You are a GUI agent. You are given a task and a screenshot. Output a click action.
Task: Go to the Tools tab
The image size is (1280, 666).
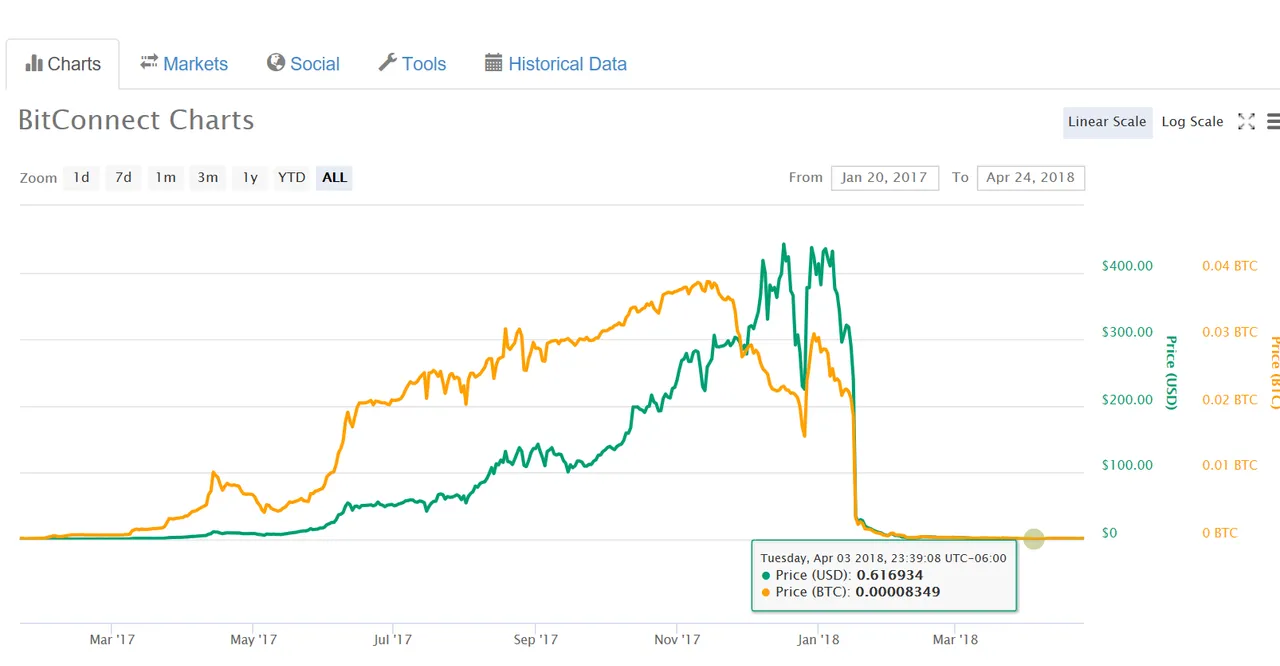pyautogui.click(x=412, y=64)
